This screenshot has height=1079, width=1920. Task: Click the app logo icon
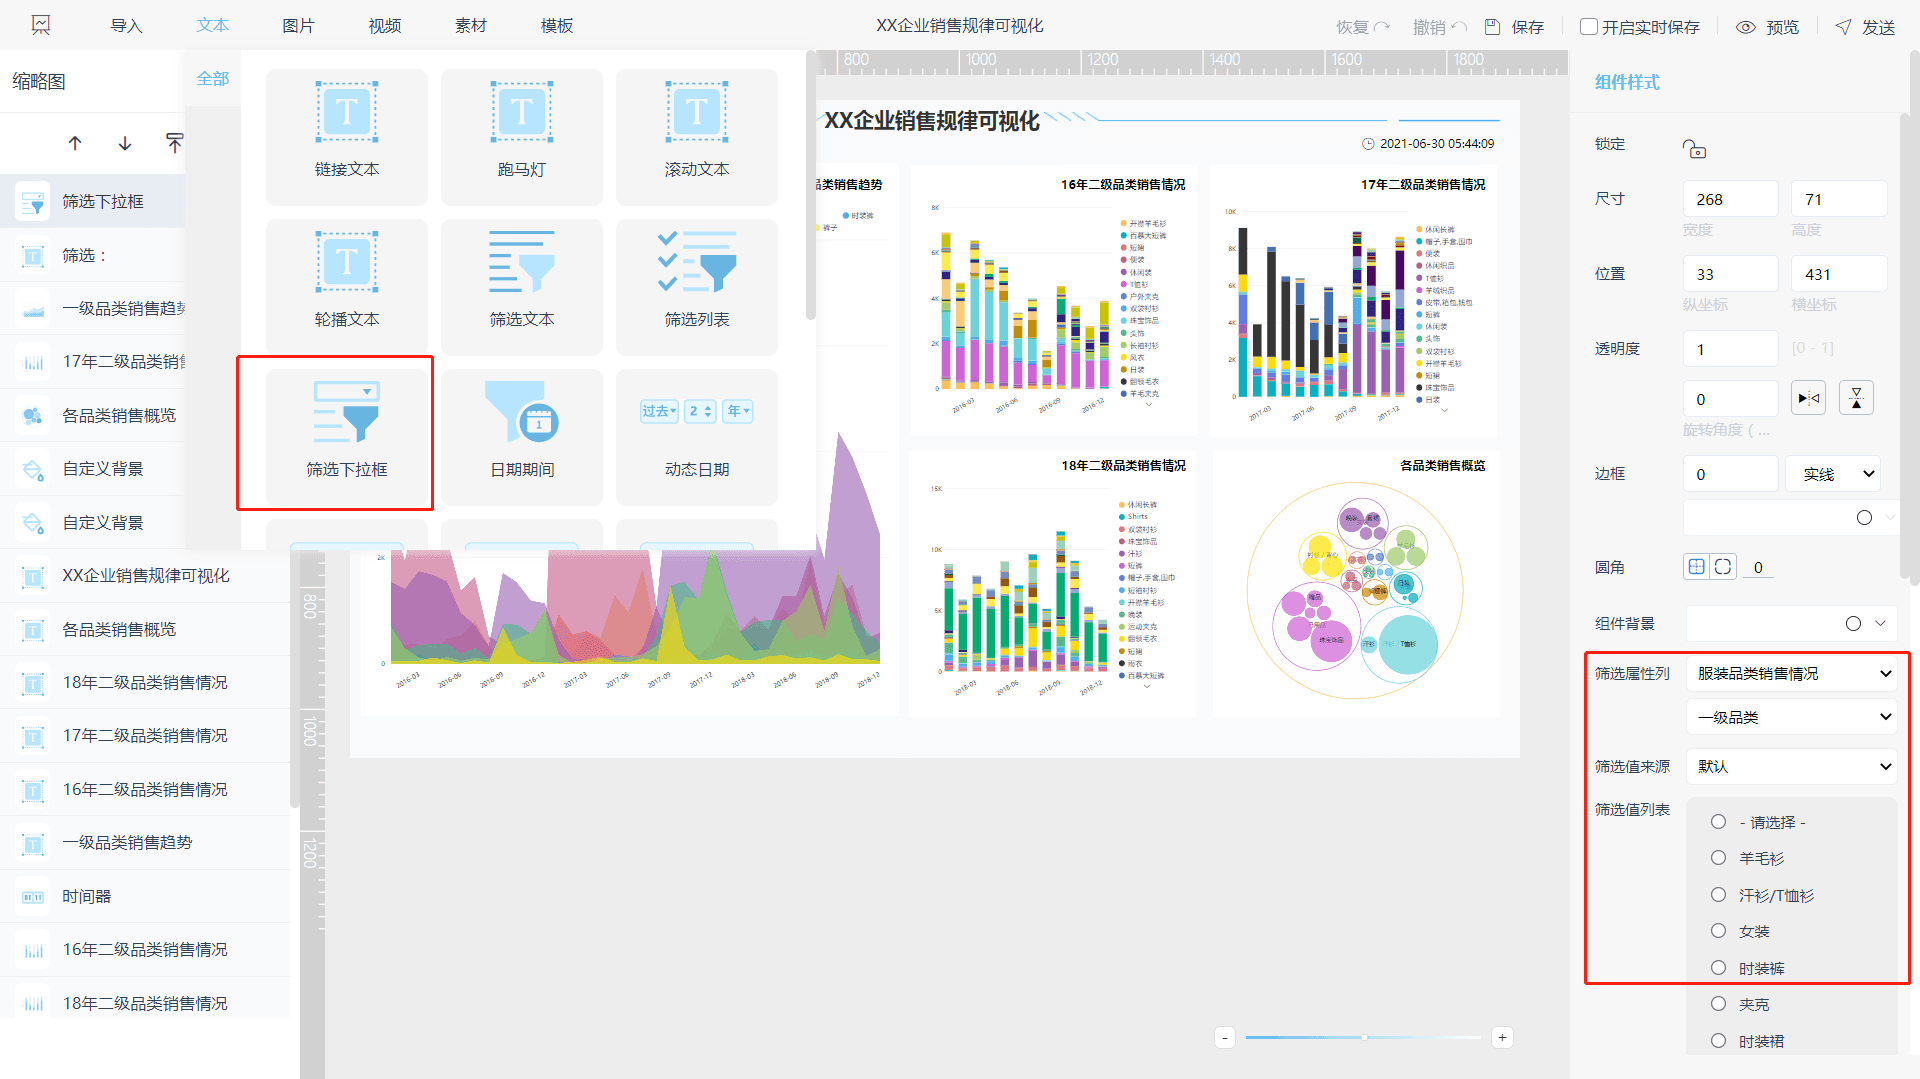click(40, 25)
